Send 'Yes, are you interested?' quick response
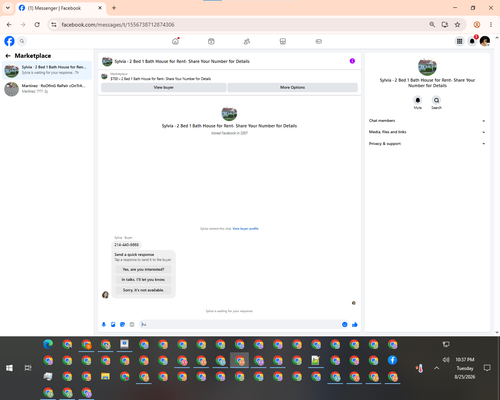The image size is (500, 400). 143,269
